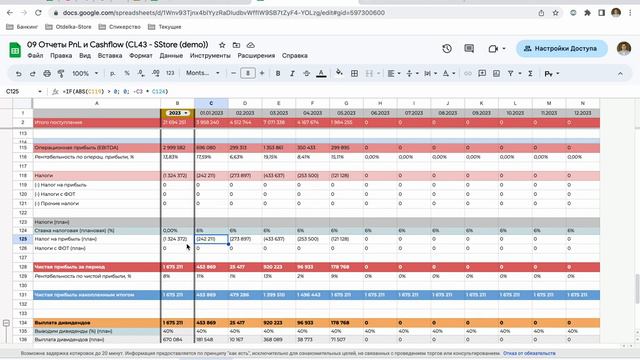Collapse the toolbar with the chevron
This screenshot has width=640, height=360.
(x=620, y=74)
